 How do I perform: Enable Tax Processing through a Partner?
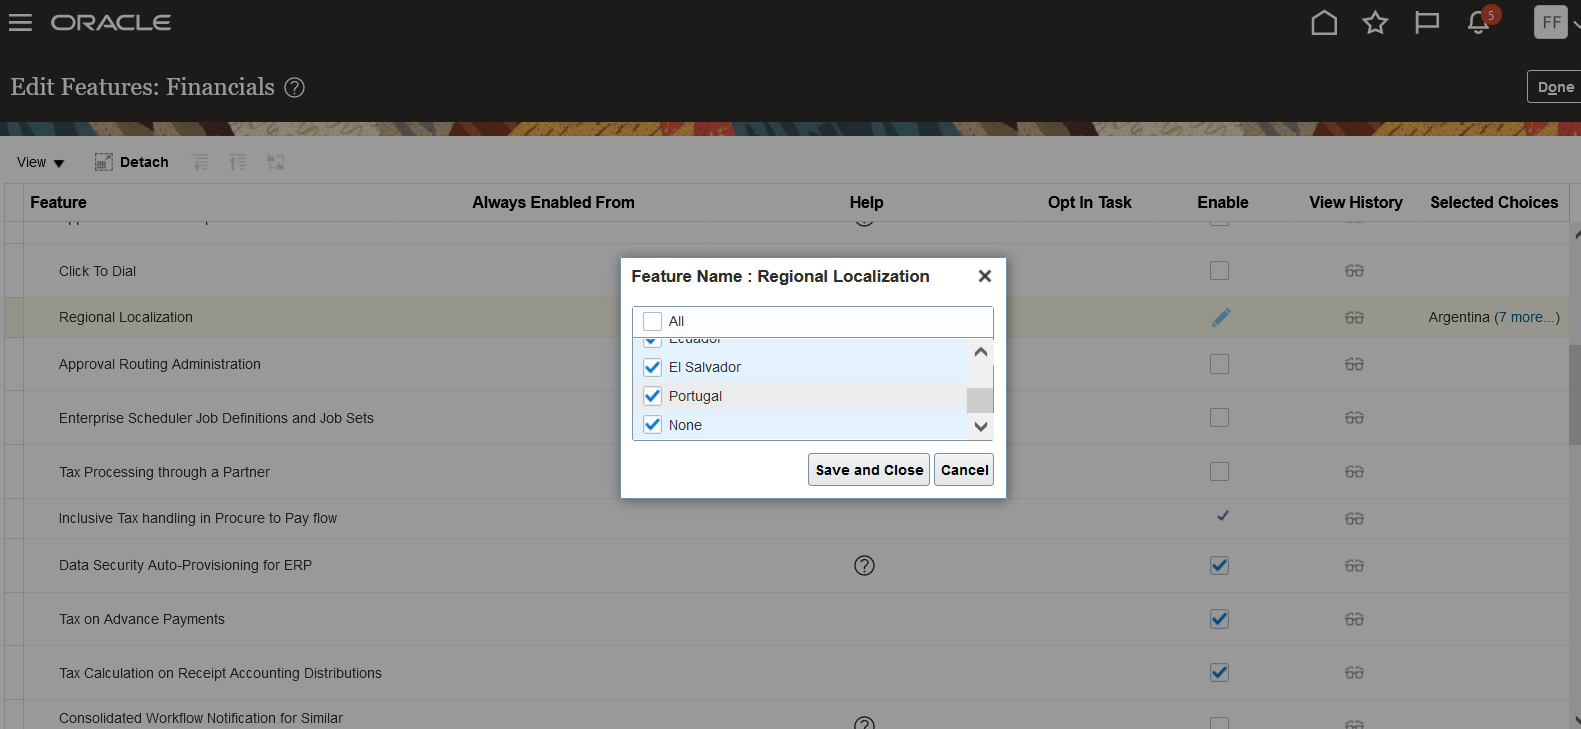[1219, 471]
